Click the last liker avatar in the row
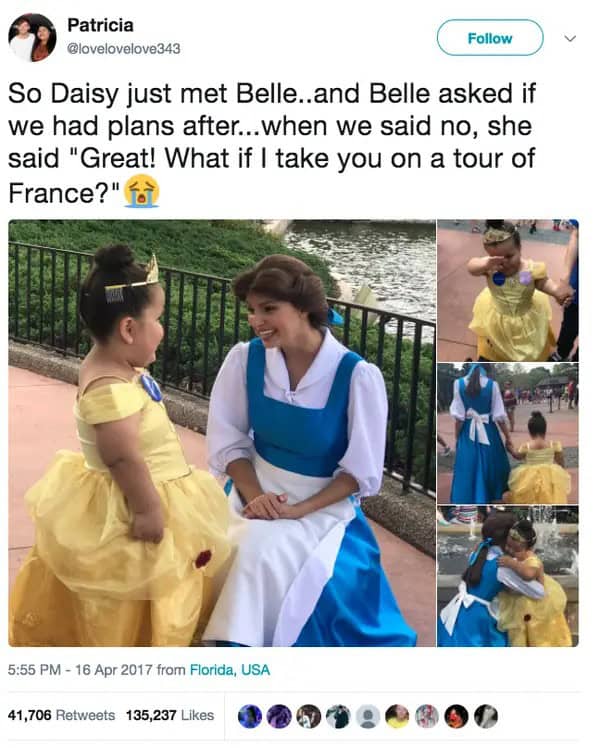The image size is (600, 748). pos(486,716)
